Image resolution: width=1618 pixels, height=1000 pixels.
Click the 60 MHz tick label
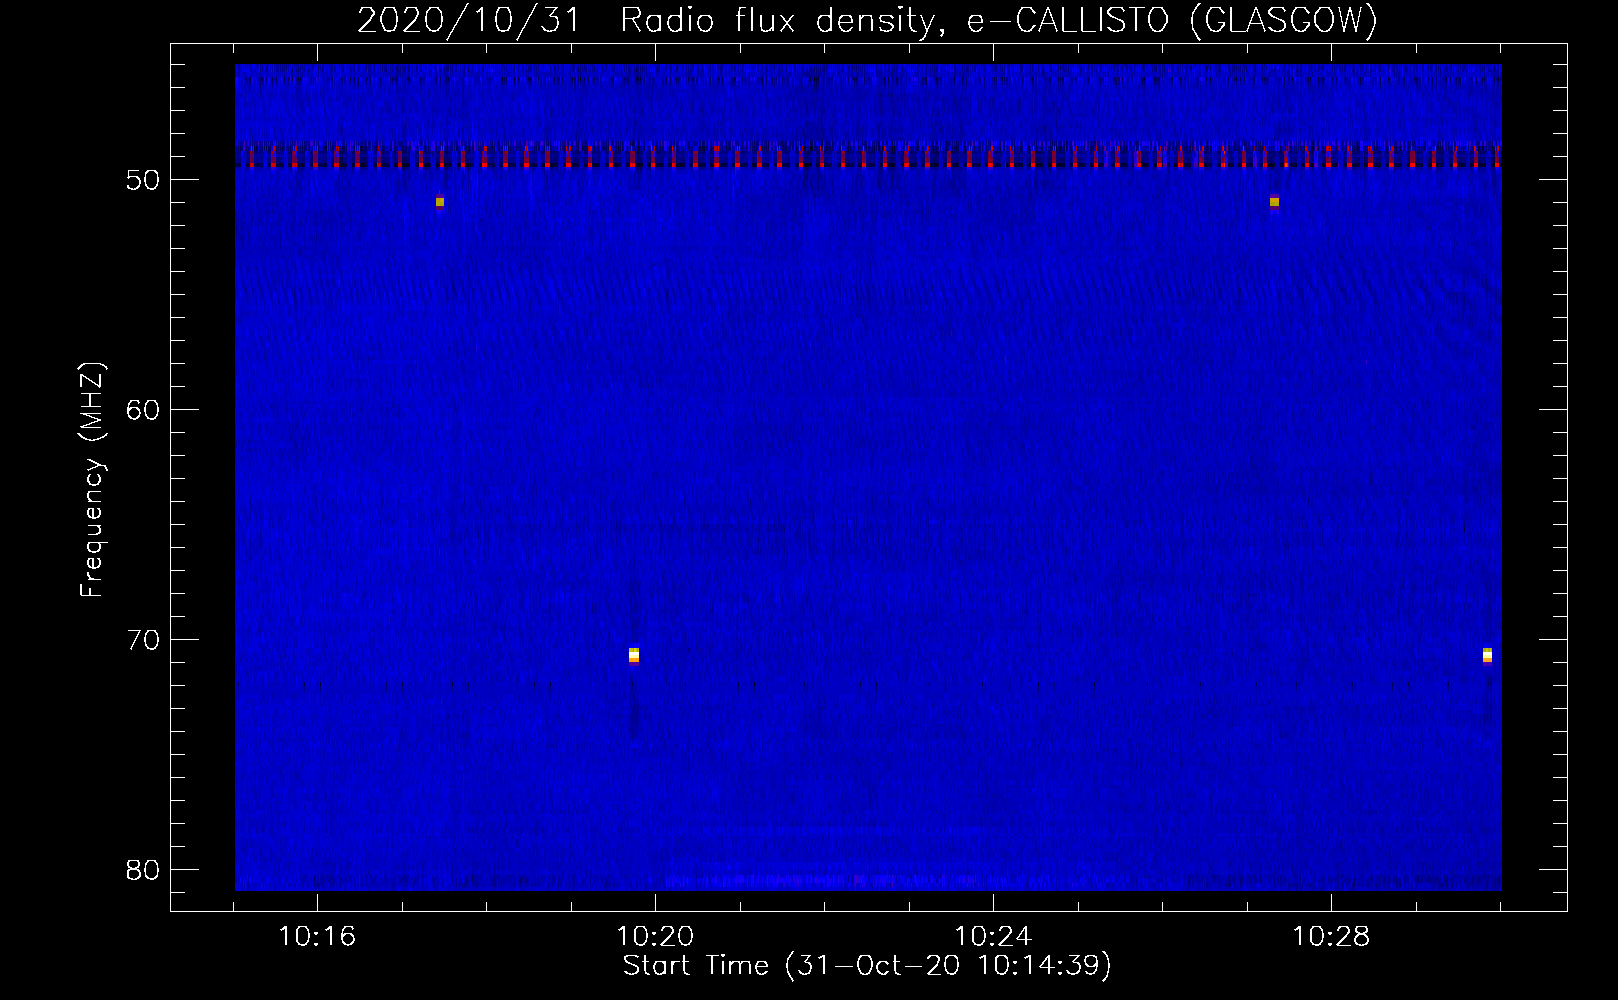143,410
